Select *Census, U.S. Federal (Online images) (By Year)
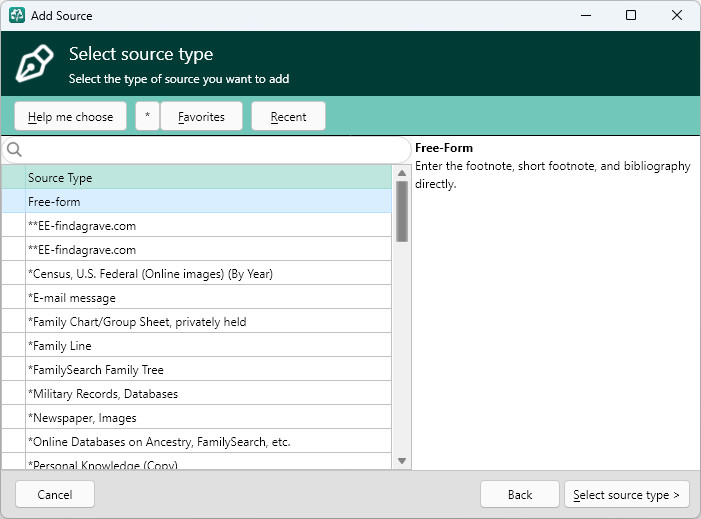The width and height of the screenshot is (701, 519). point(197,274)
